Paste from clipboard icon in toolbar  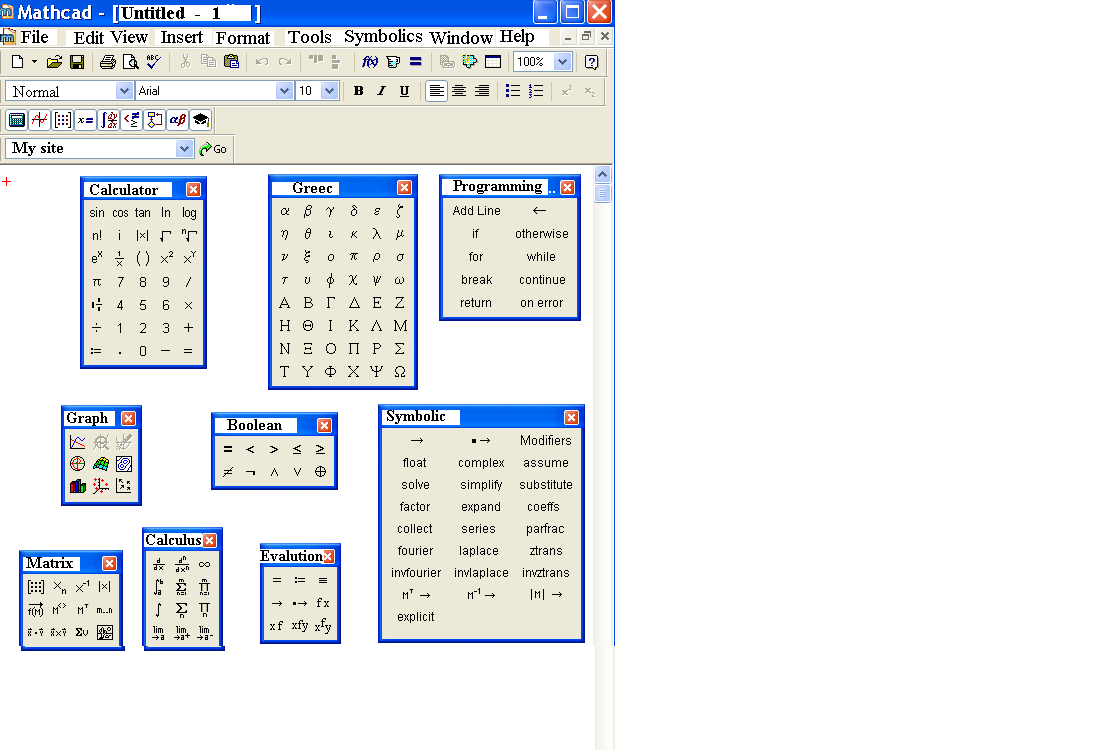231,62
